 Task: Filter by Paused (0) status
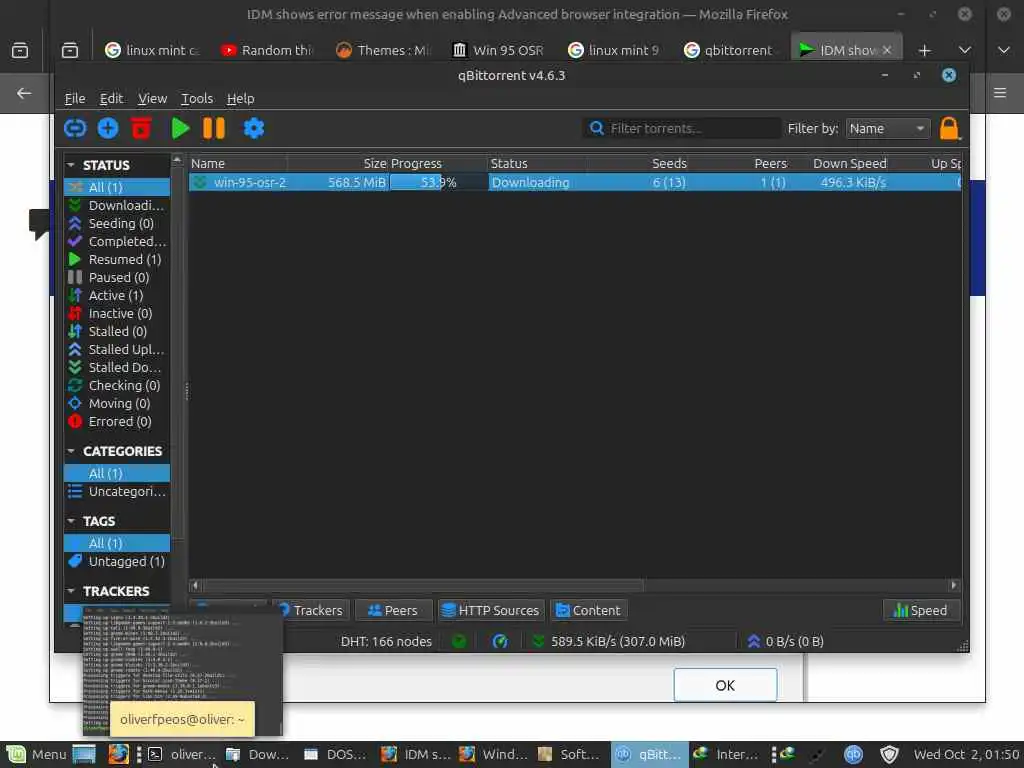117,277
